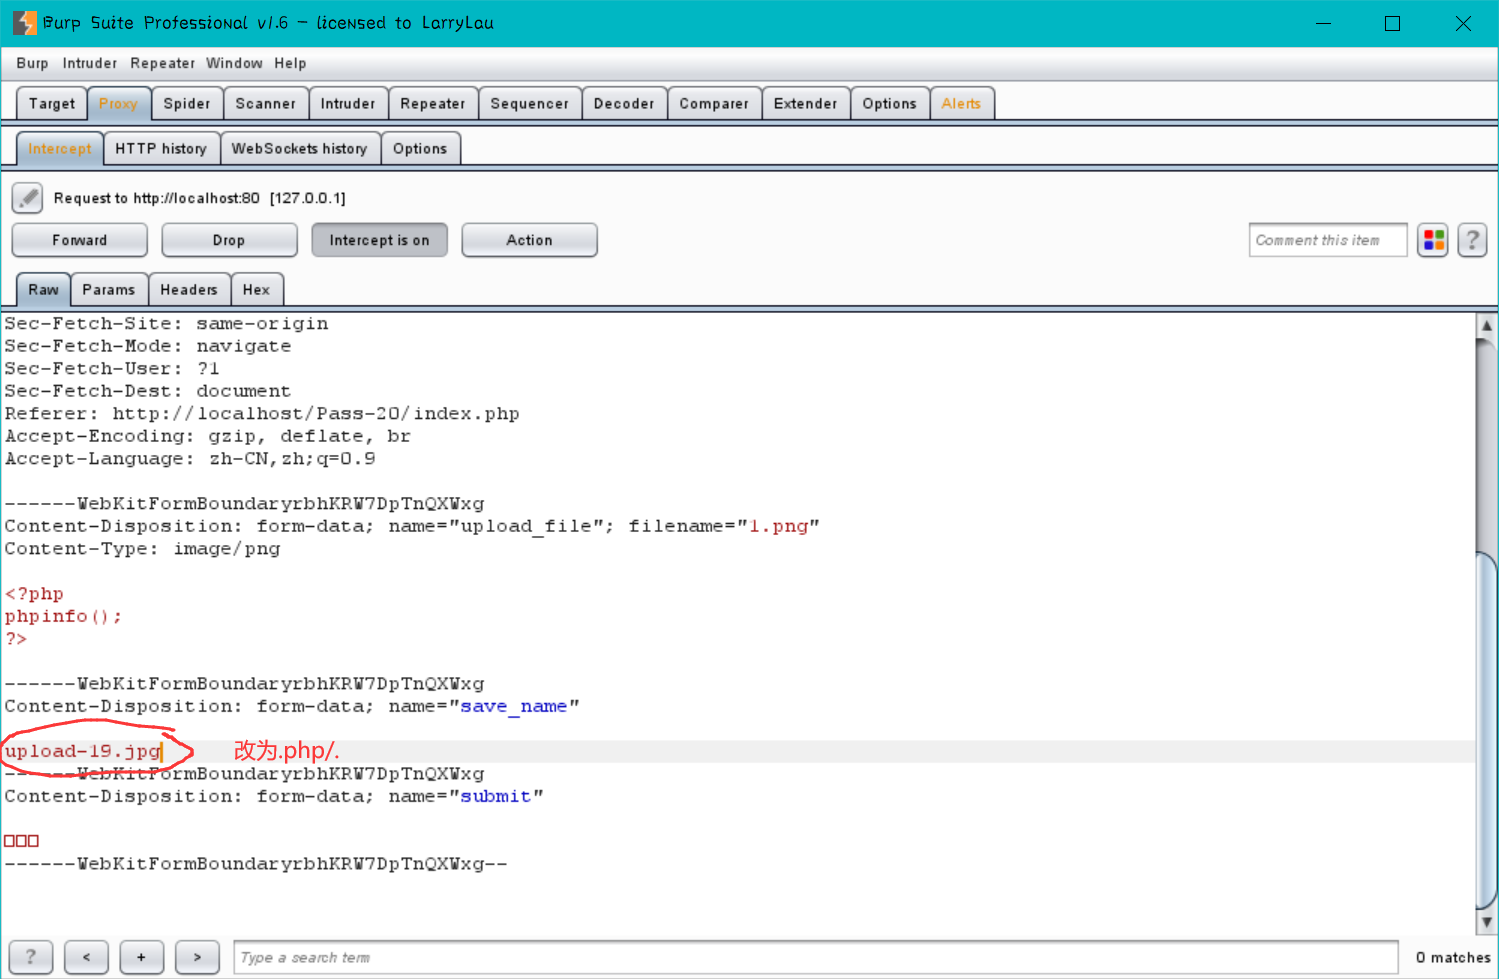Open the Window menu
The image size is (1499, 979).
[x=234, y=63]
